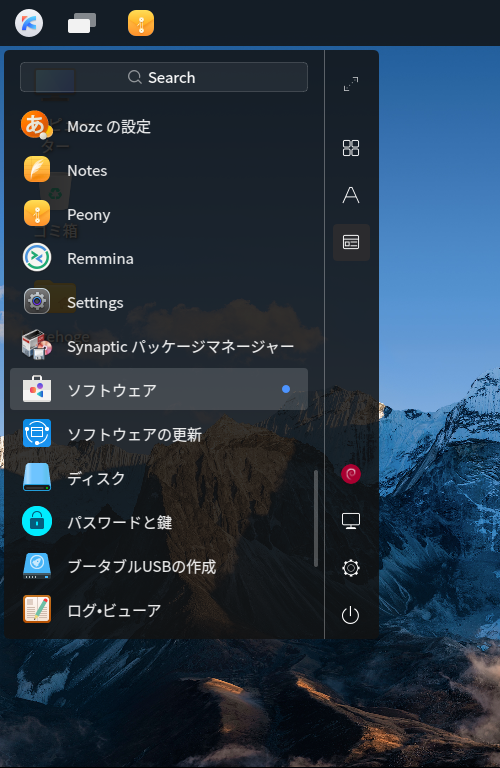Select the Remmina text label
This screenshot has width=500, height=768.
(100, 259)
